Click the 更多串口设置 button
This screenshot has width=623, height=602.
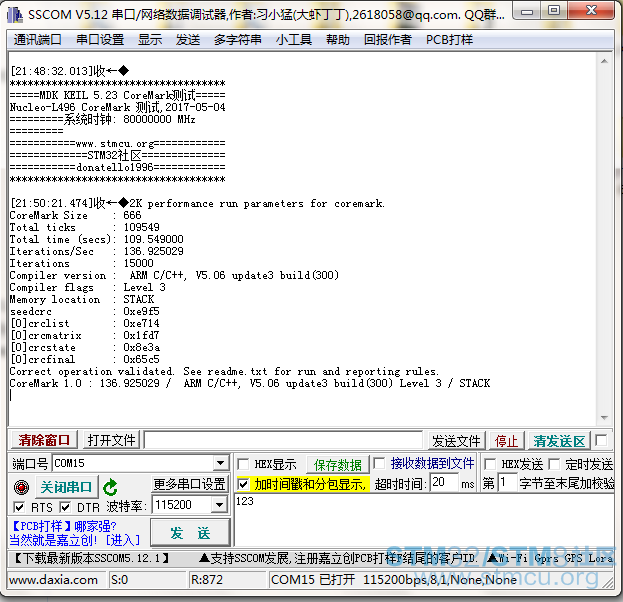[190, 484]
